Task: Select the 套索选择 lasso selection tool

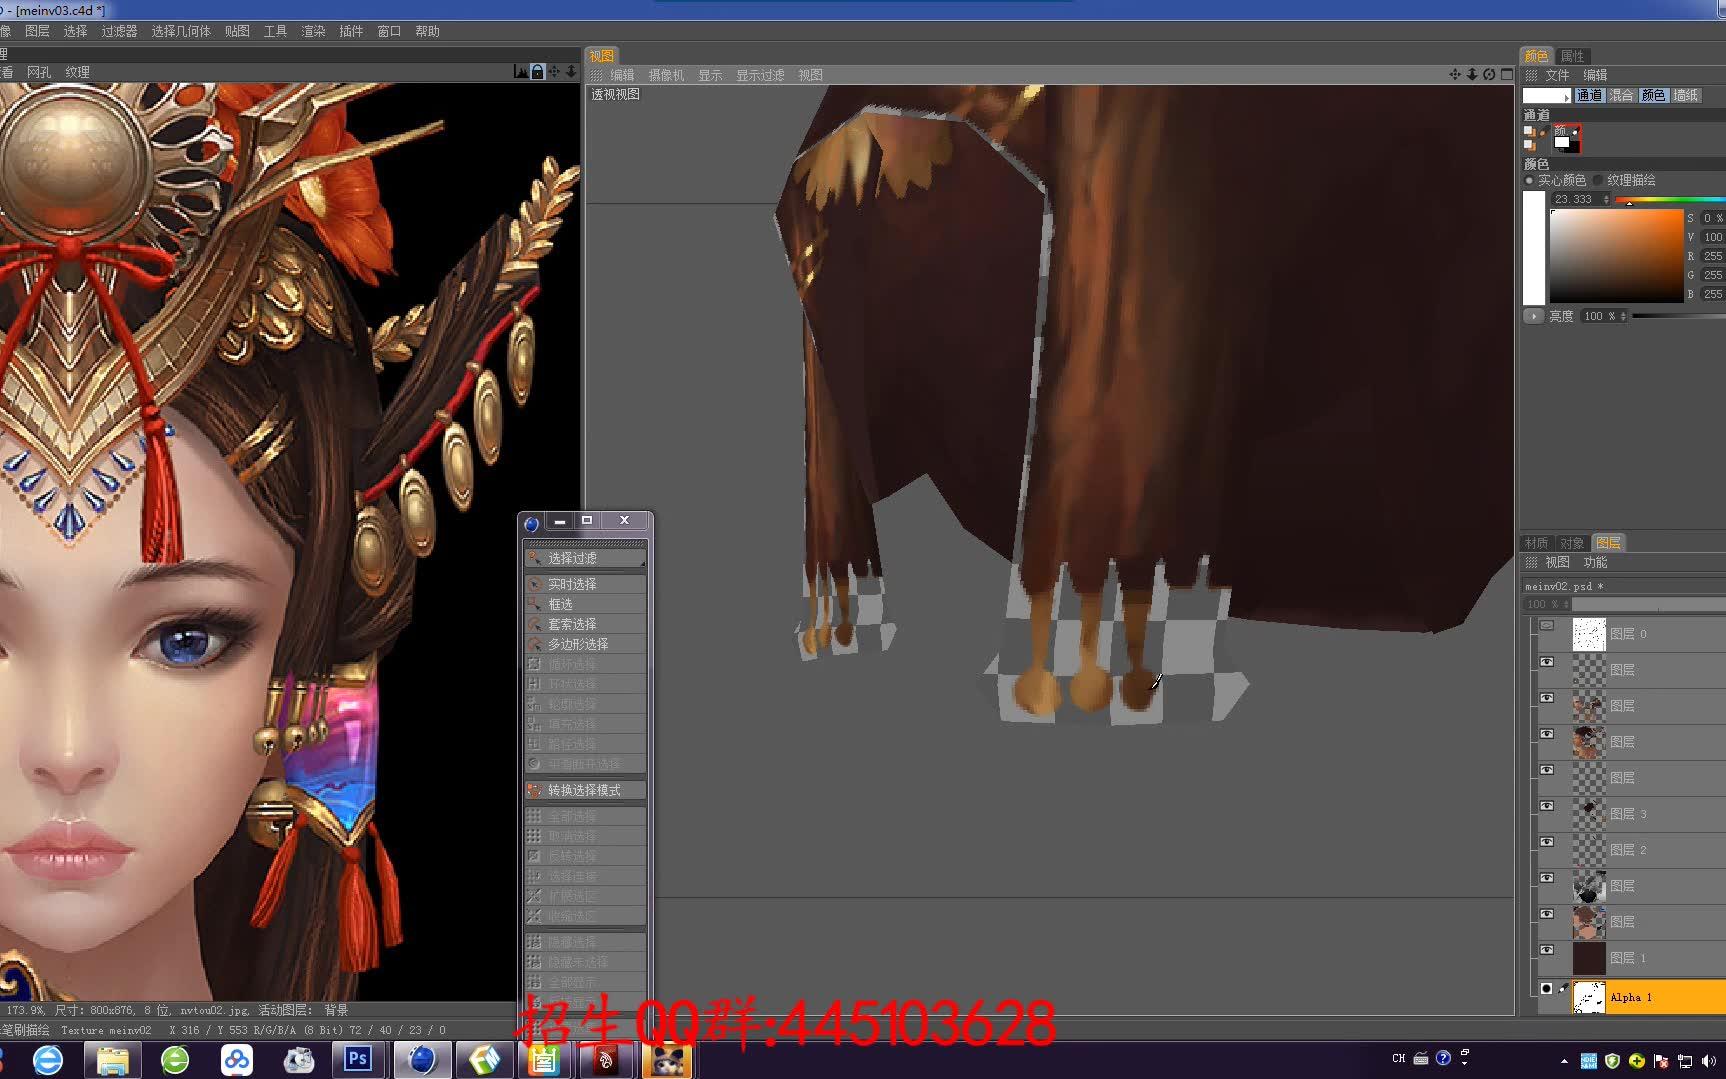Action: click(585, 624)
